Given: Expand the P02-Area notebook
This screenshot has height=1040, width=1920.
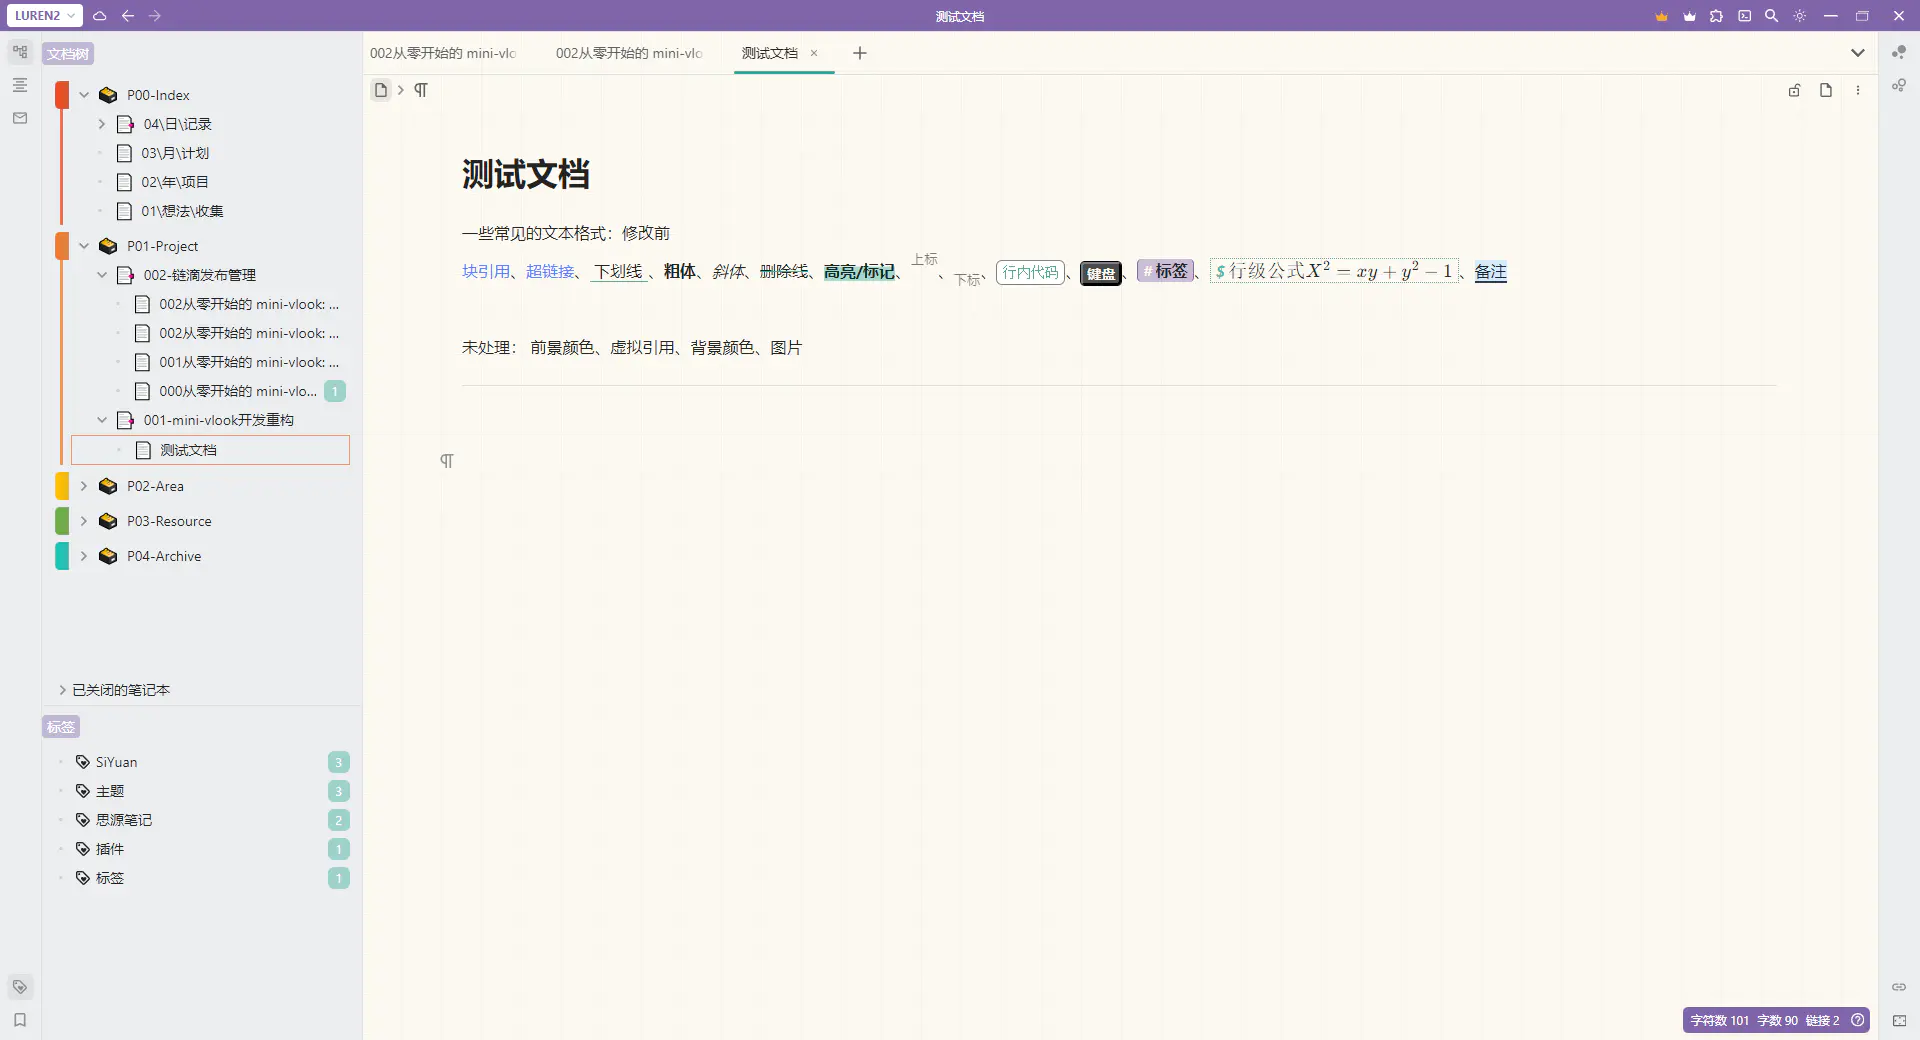Looking at the screenshot, I should (84, 486).
